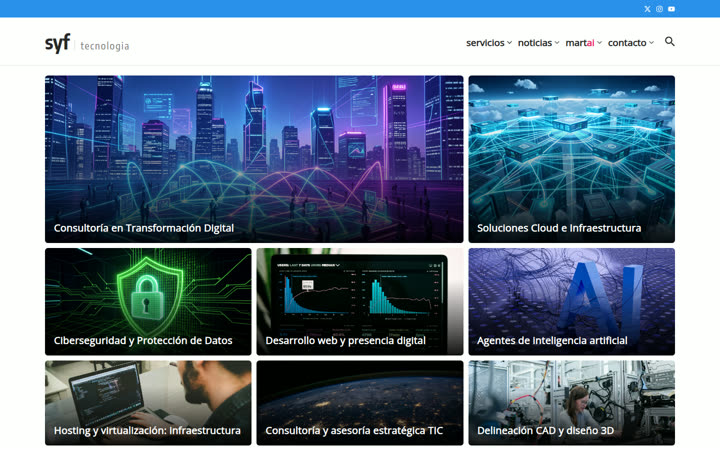This screenshot has width=720, height=450.
Task: Expand the noticias dropdown chevron
Action: point(557,43)
